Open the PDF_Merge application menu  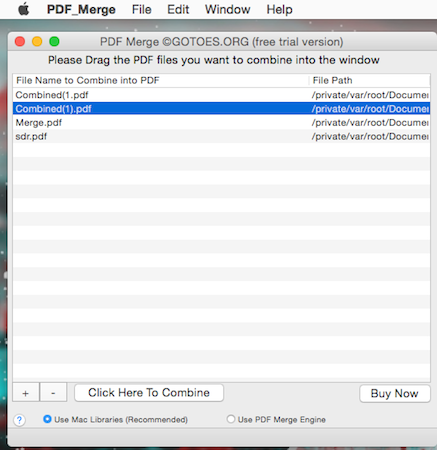click(x=81, y=9)
